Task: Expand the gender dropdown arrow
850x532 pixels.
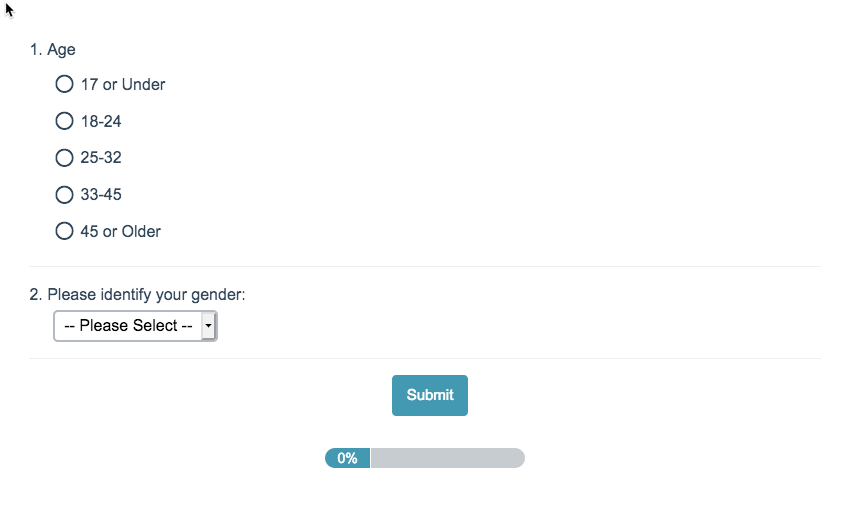Action: (x=208, y=326)
